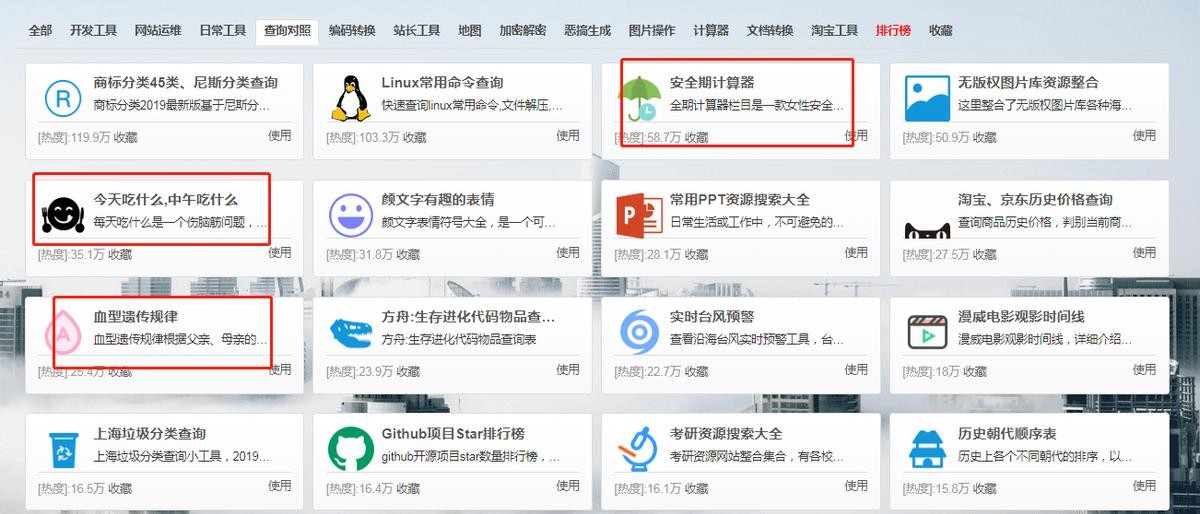This screenshot has height=514, width=1200.
Task: Click 使用 on the 今天吃什么 card
Action: 280,252
